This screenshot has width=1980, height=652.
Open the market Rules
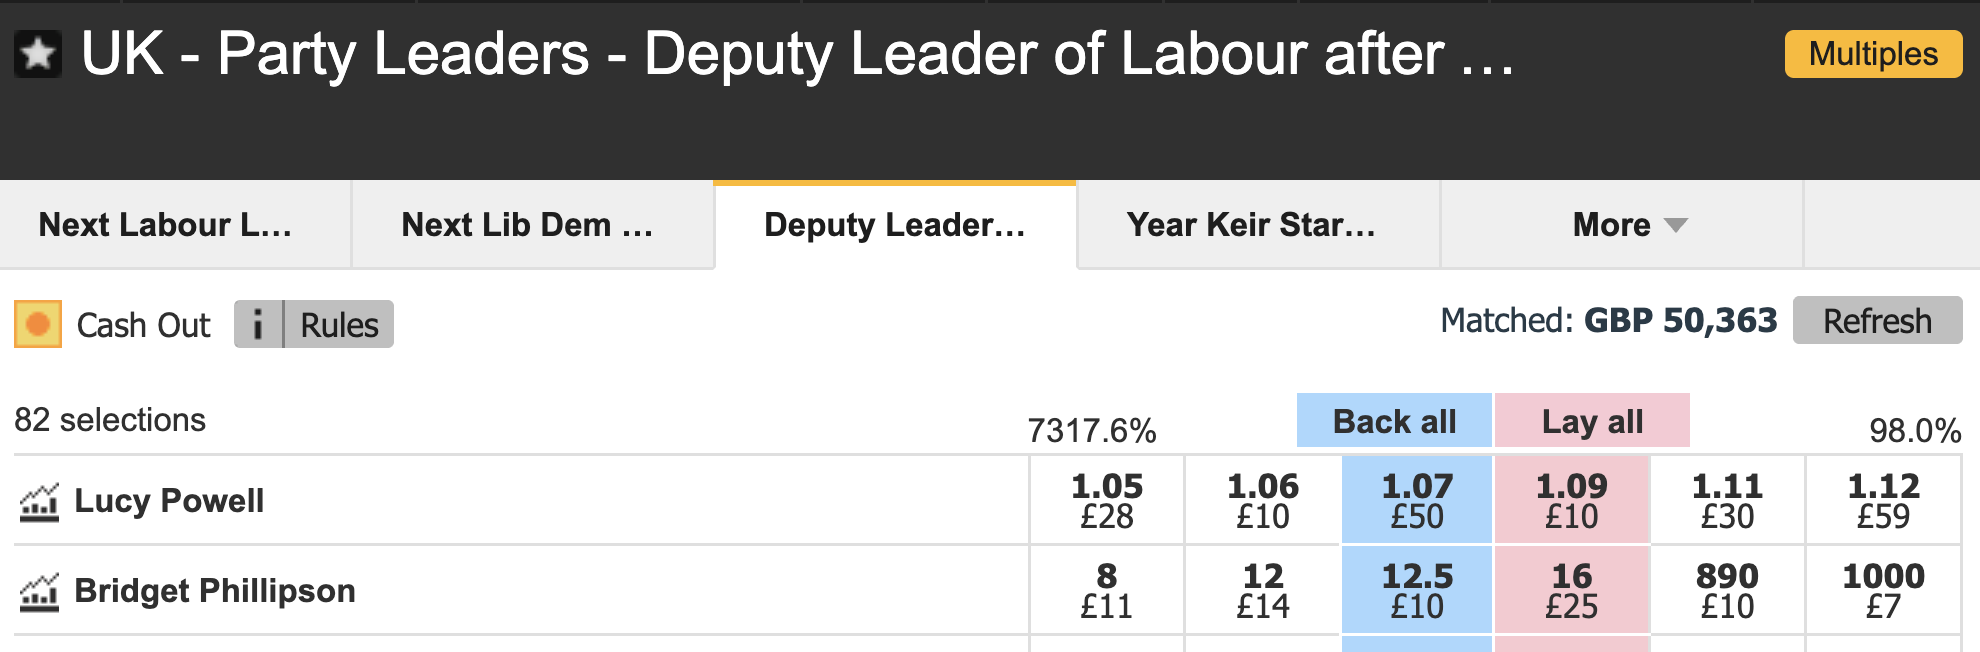point(339,325)
